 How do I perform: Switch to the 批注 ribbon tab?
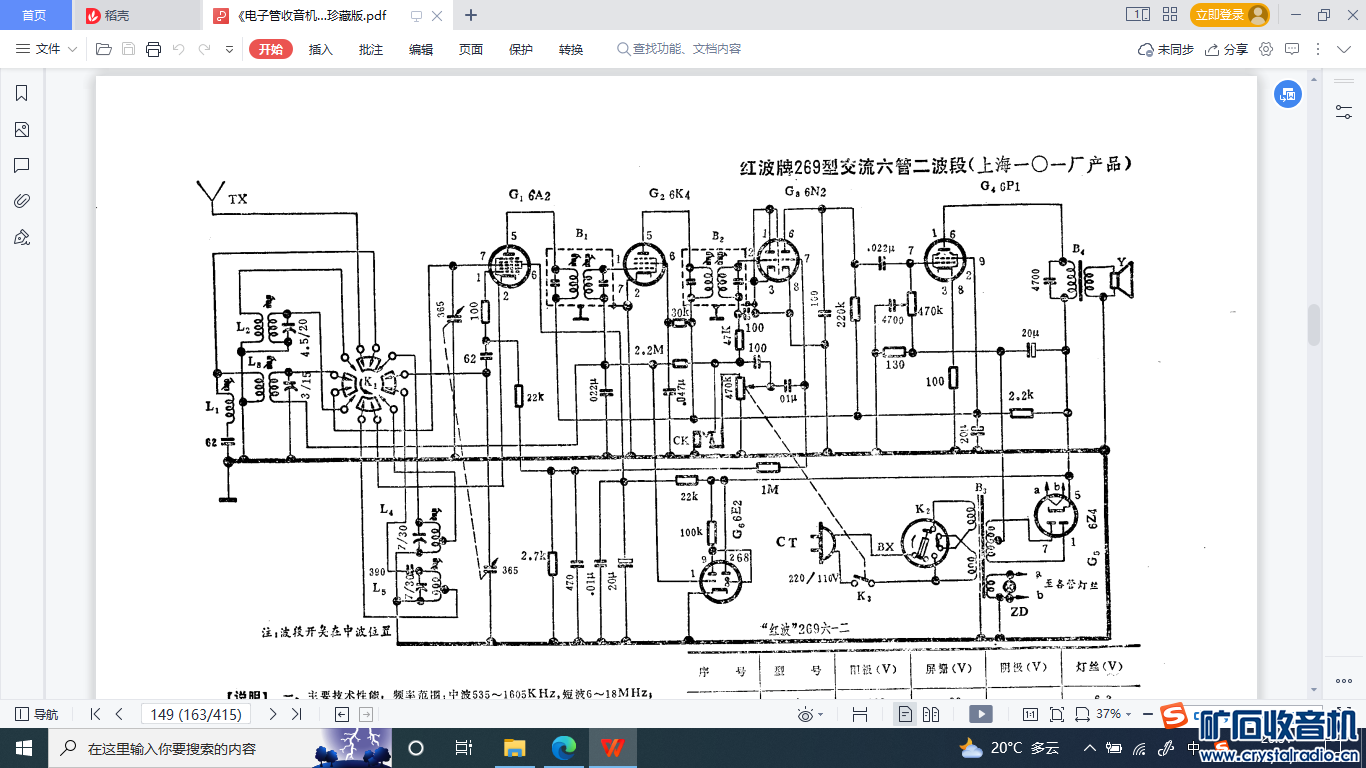(x=371, y=49)
